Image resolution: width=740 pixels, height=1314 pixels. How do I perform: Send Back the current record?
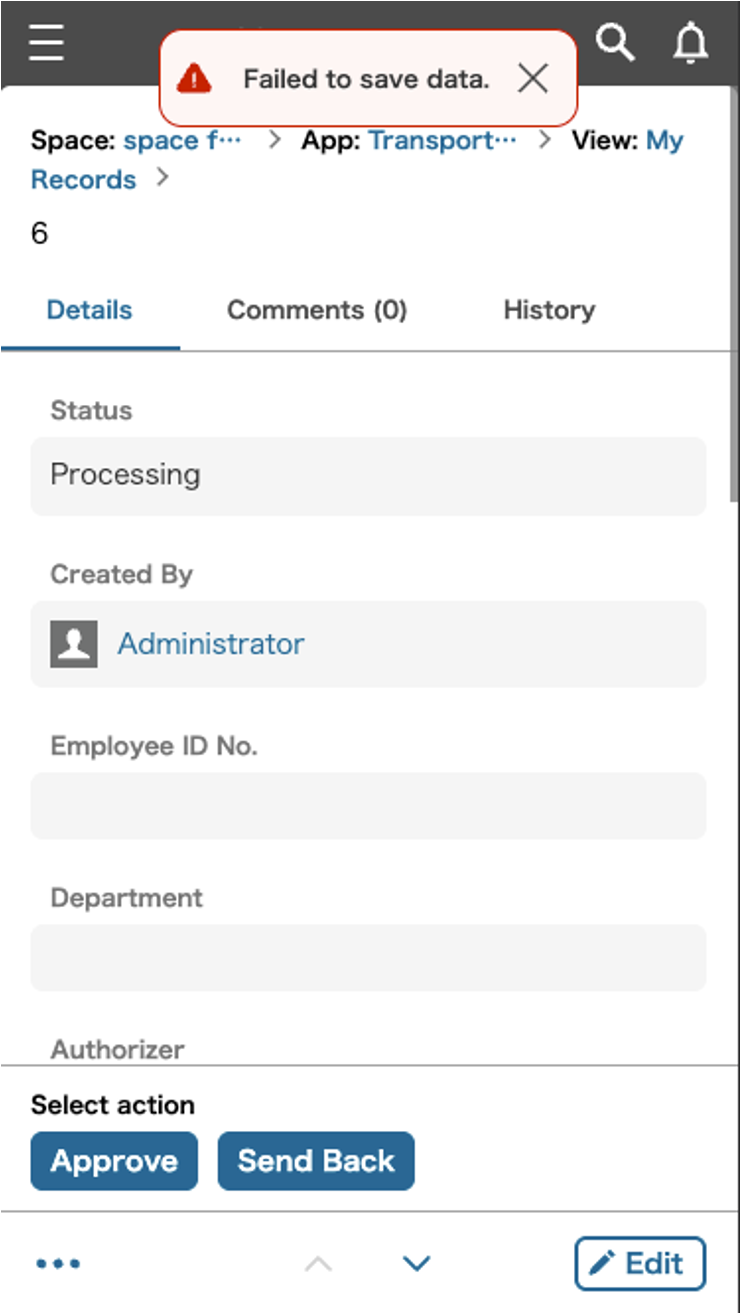pos(316,1161)
